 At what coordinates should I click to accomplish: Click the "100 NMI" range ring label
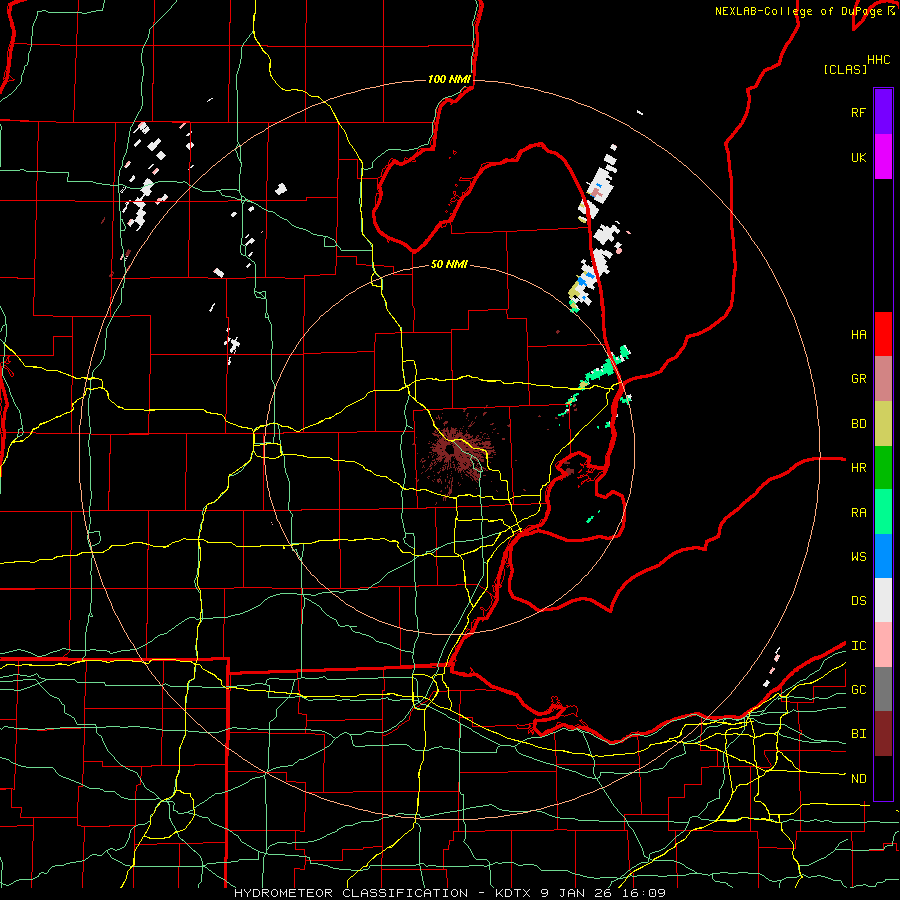(x=449, y=79)
